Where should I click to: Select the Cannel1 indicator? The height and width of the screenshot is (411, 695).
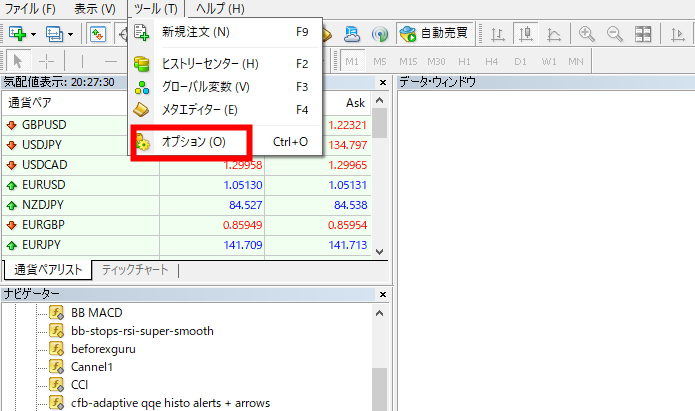point(92,367)
